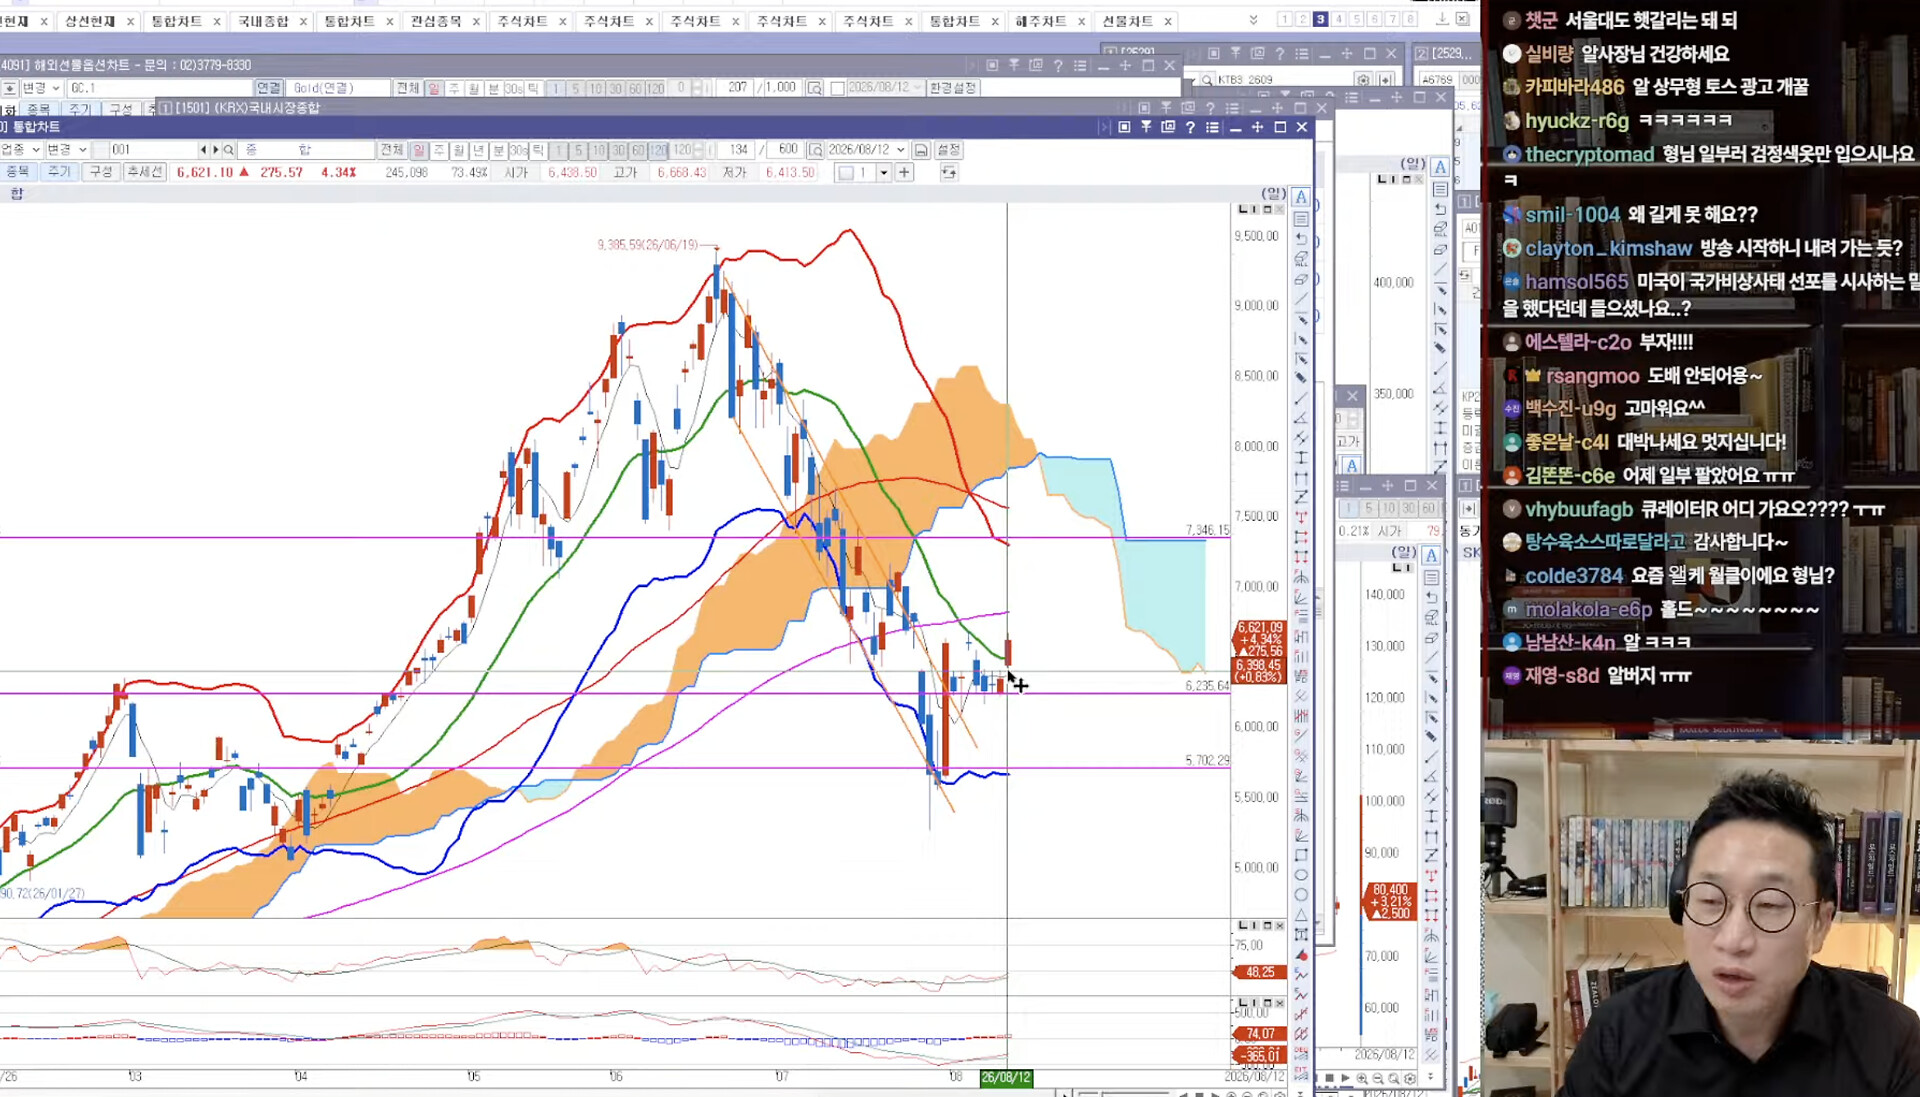Click the 환경설정 button in 해외선물옵션차트 toolbar
Image resolution: width=1920 pixels, height=1097 pixels.
click(953, 88)
